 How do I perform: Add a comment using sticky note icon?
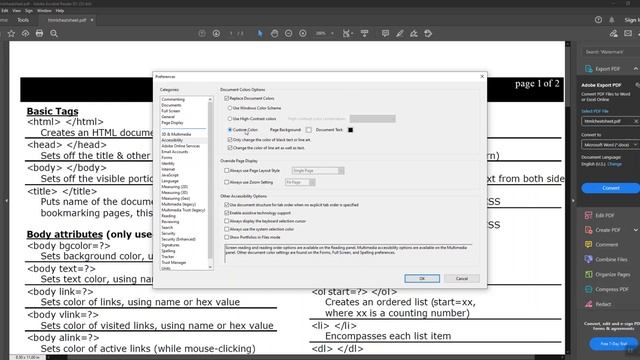[x=385, y=33]
